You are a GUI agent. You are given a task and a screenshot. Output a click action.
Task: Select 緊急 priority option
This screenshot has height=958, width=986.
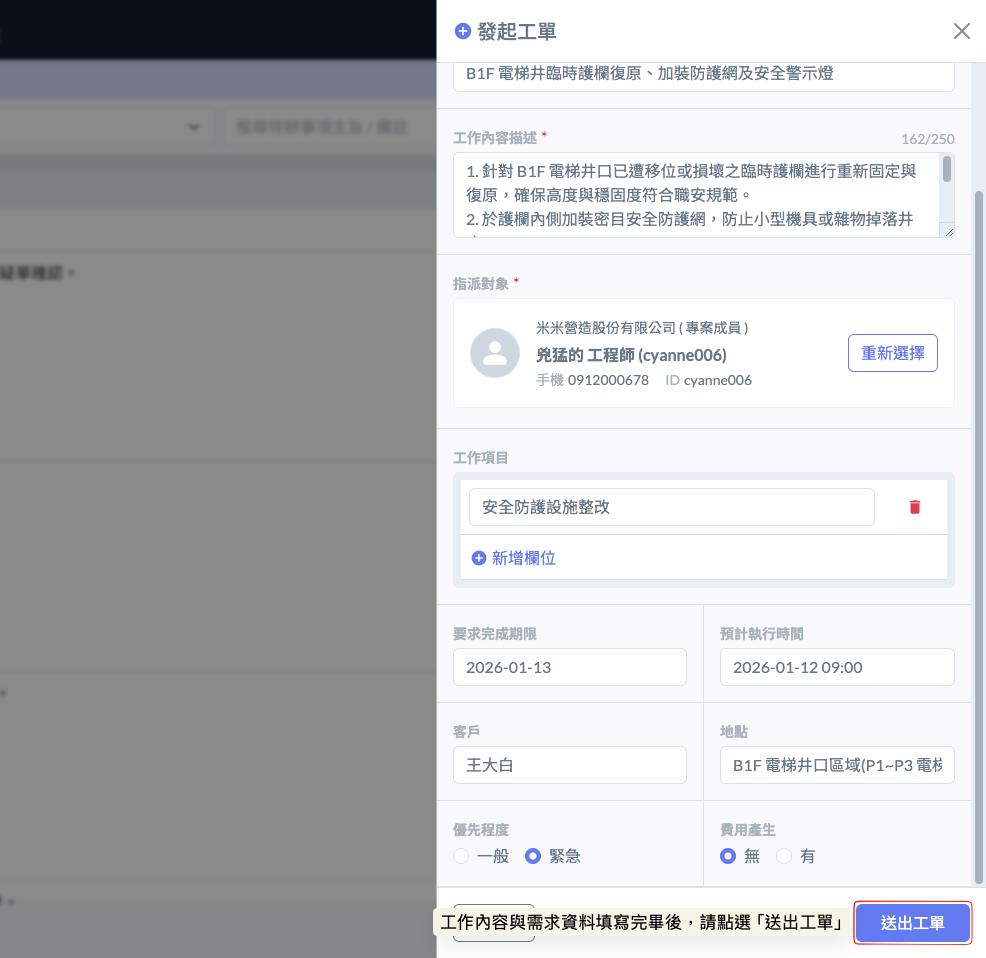tap(533, 856)
